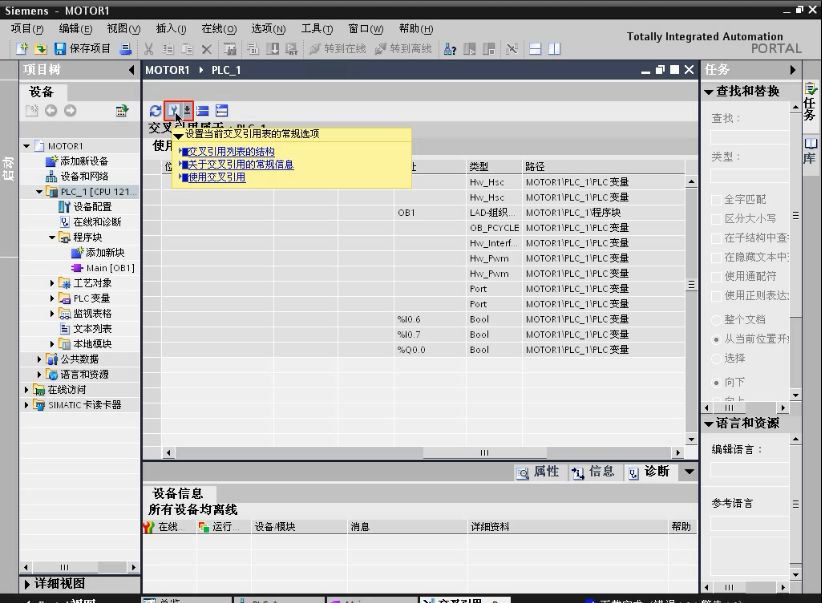Select the 整个文档 radio button
This screenshot has height=603, width=822.
pyautogui.click(x=716, y=319)
